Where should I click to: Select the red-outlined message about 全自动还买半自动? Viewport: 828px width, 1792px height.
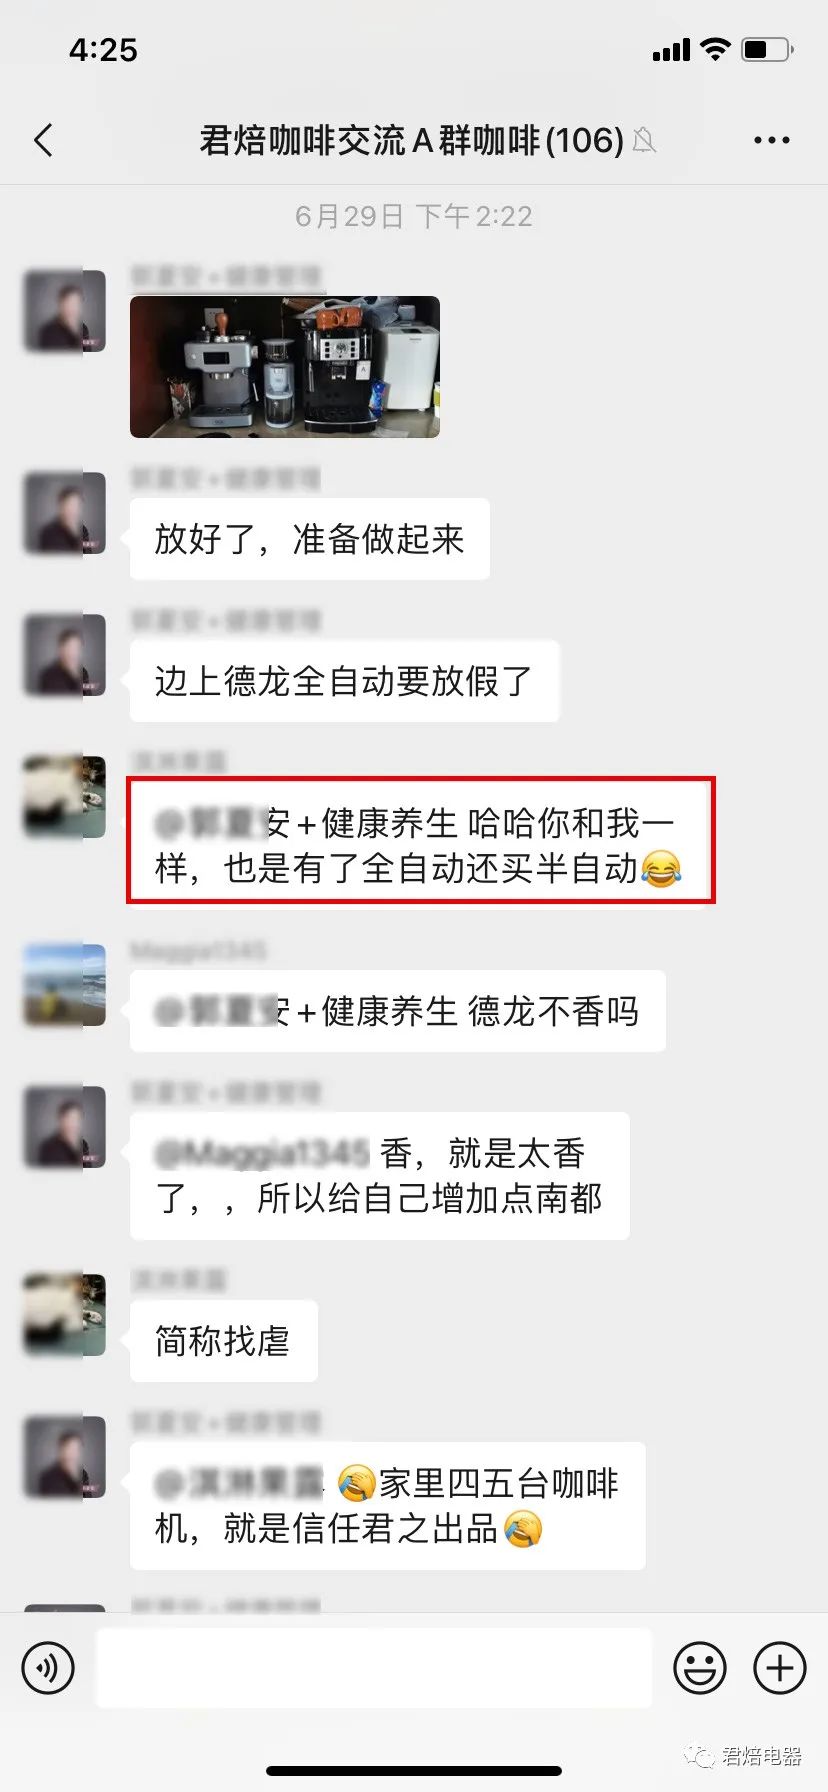(420, 840)
